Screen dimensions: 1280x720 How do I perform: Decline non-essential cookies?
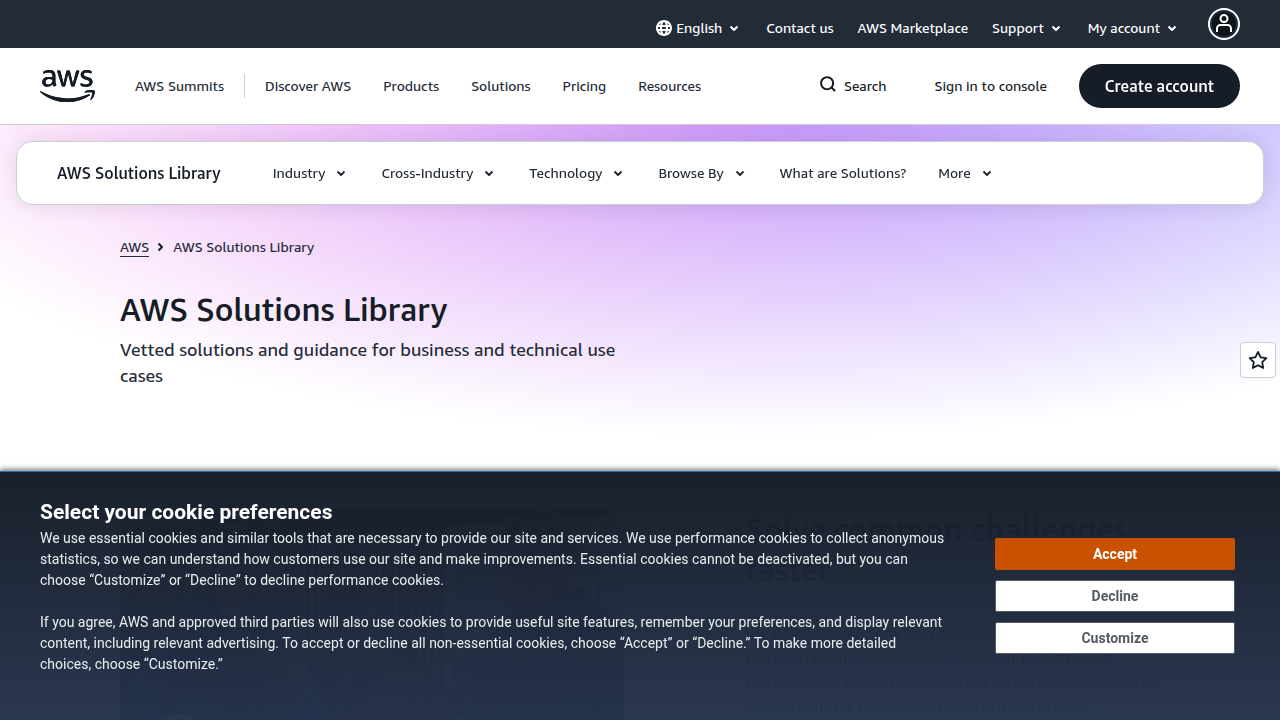[1115, 596]
